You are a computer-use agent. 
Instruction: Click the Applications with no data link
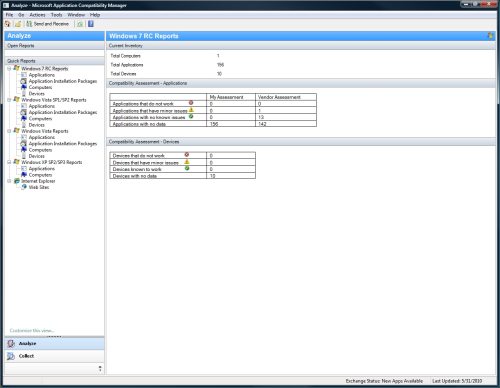tap(139, 124)
